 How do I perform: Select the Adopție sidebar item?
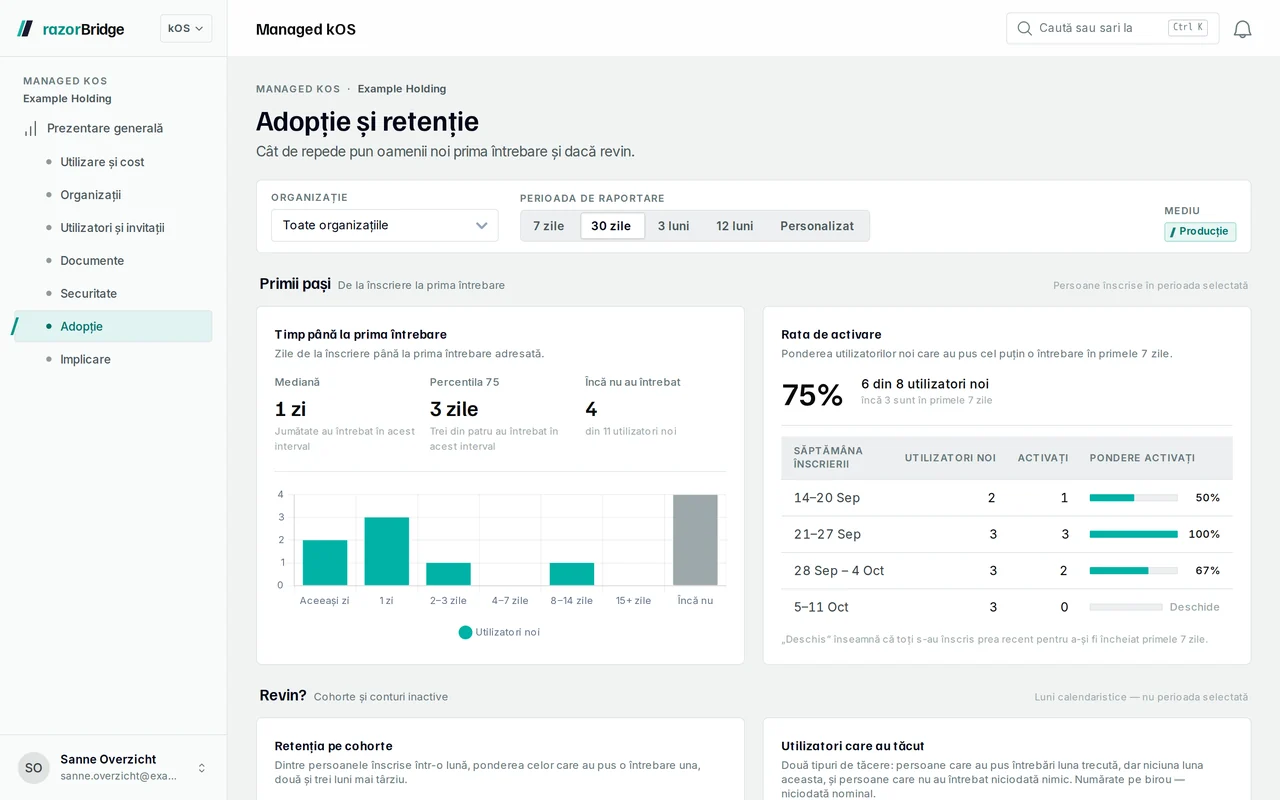[x=113, y=326]
